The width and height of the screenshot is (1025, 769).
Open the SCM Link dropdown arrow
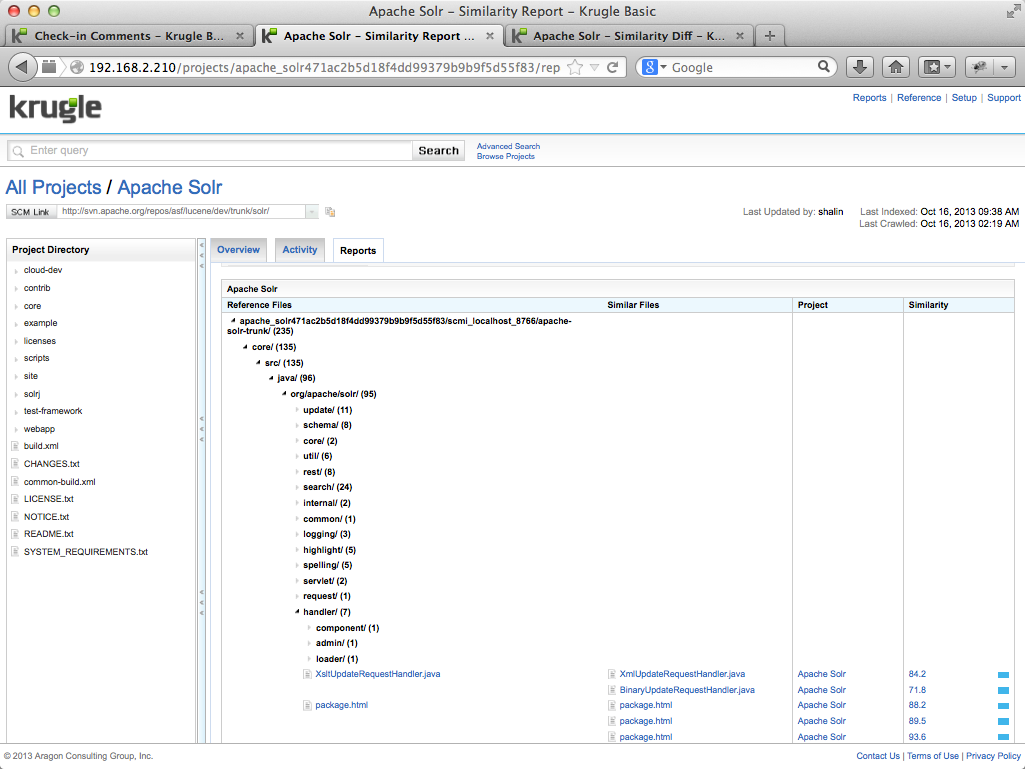[312, 212]
